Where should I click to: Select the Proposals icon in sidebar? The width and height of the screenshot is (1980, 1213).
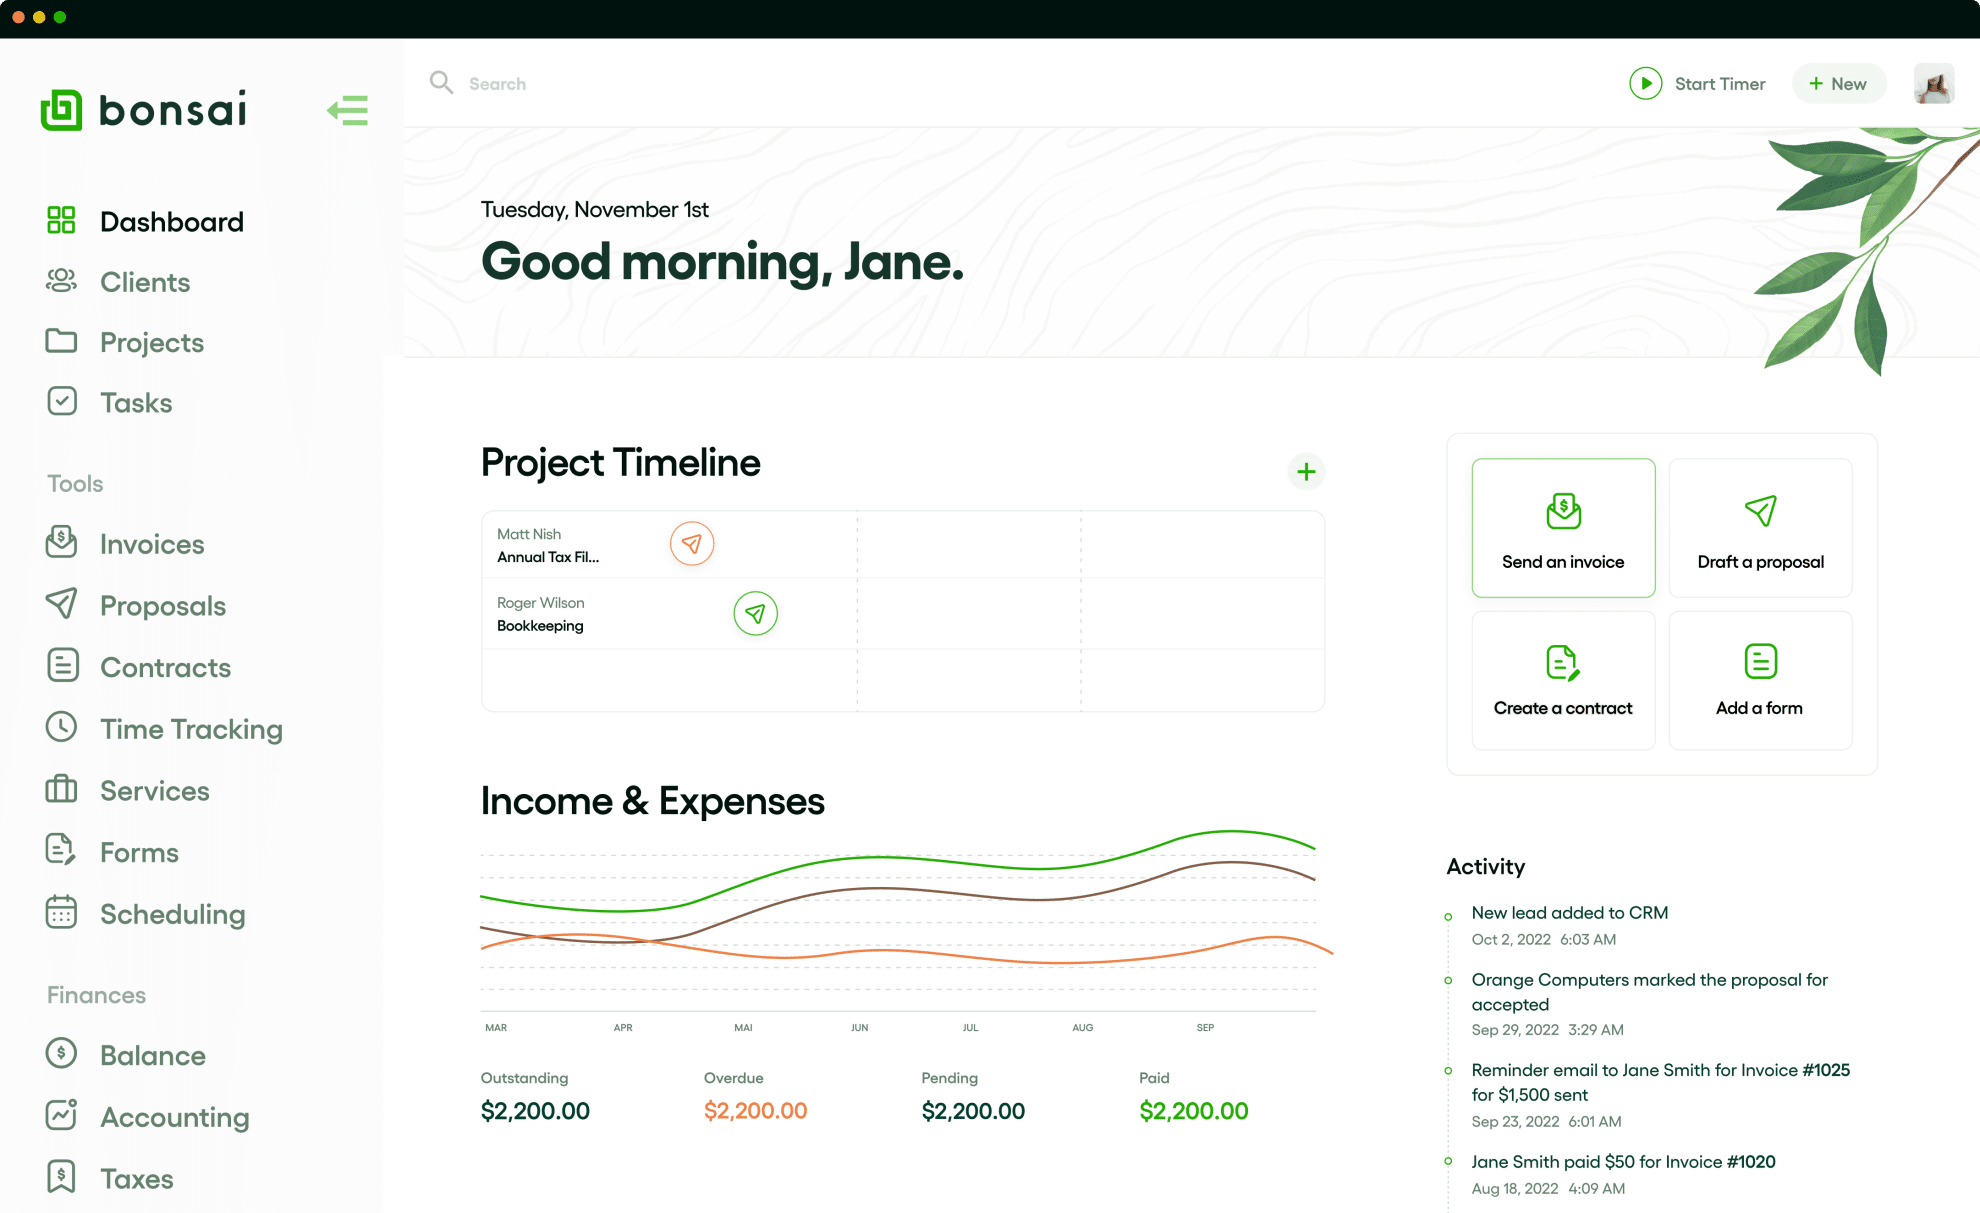62,605
